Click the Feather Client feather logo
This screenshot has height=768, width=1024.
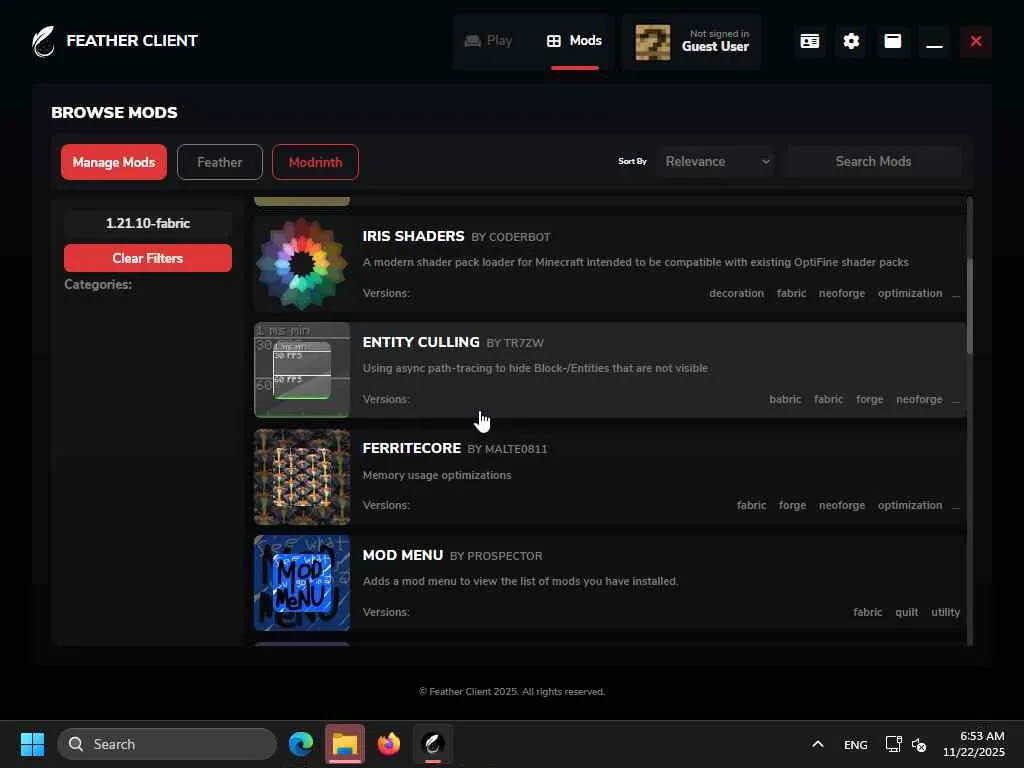[44, 41]
